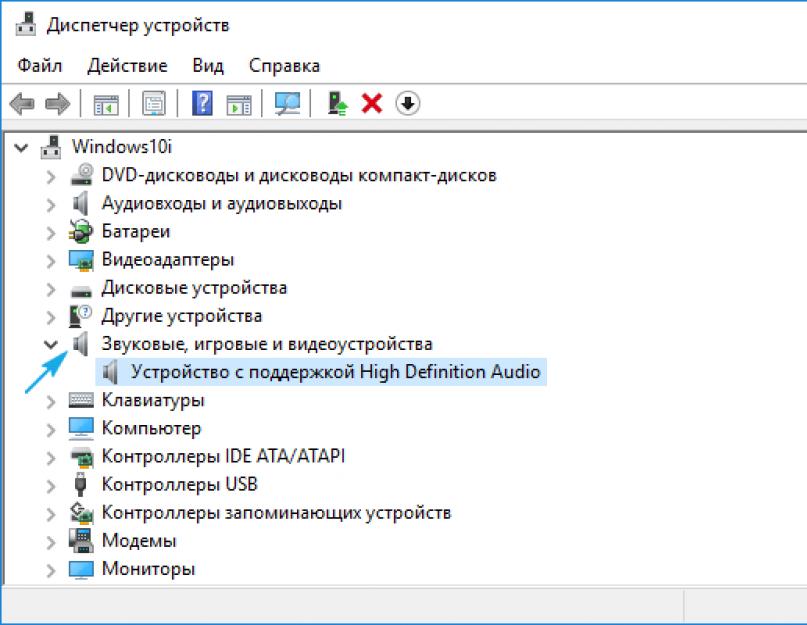Expand the Компьютер category
Viewport: 807px width, 625px height.
point(50,430)
